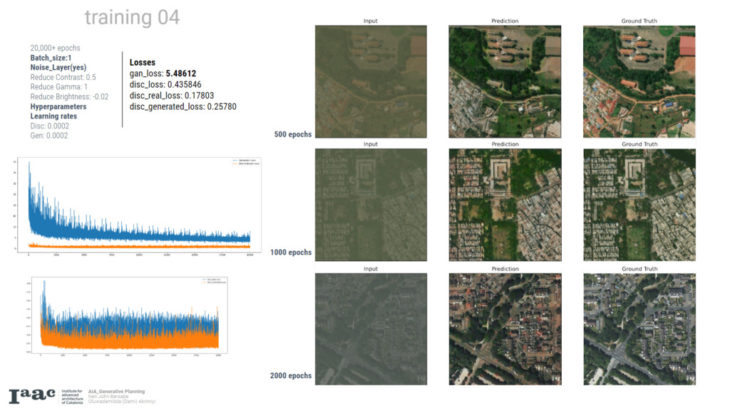Click the 500 epochs Ground Truth image
The width and height of the screenshot is (730, 411).
[637, 80]
